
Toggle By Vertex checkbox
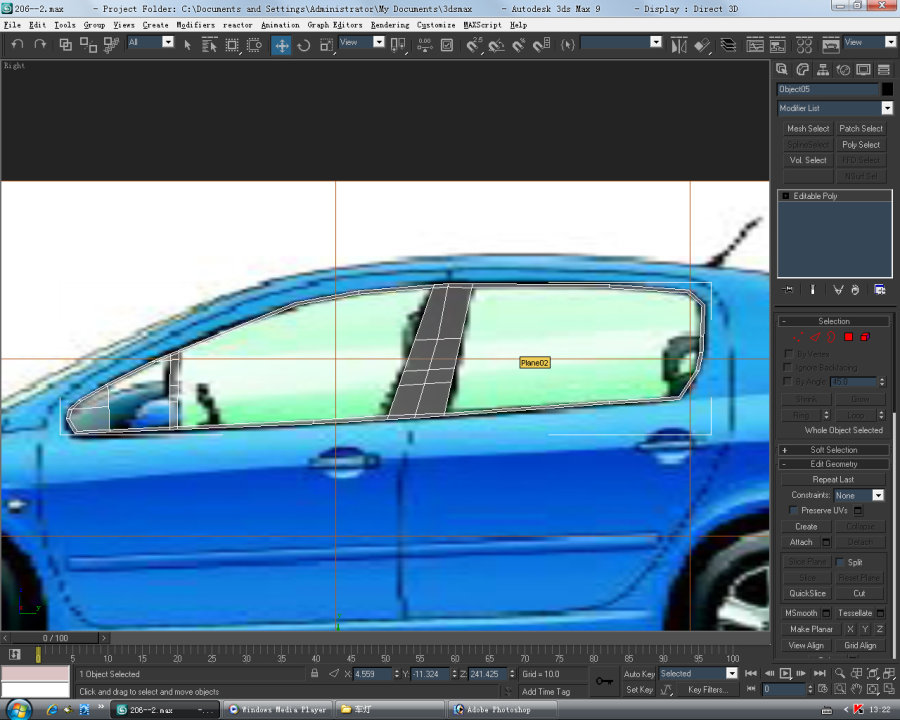(x=788, y=354)
